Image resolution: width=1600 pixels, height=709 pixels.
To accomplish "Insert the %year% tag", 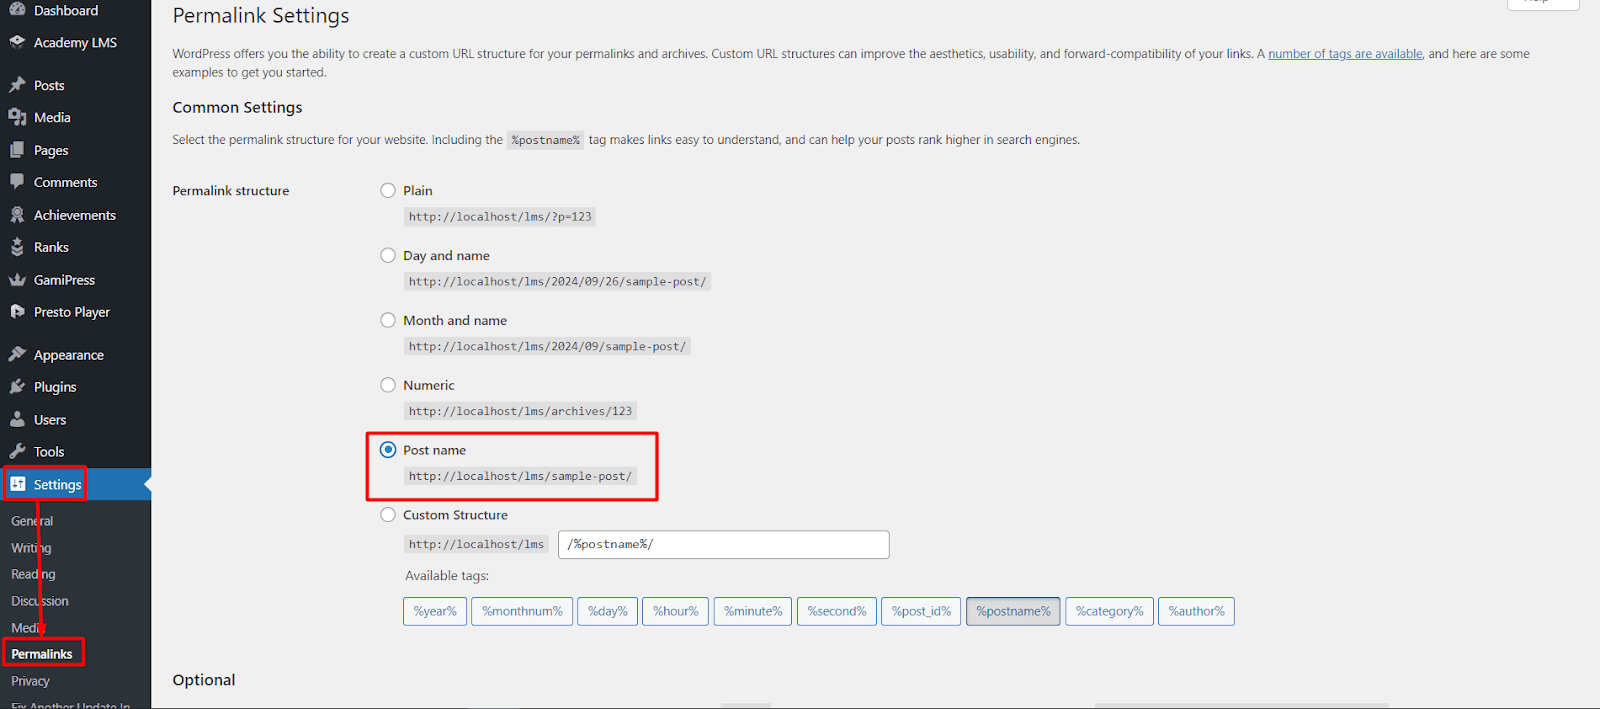I will 435,611.
